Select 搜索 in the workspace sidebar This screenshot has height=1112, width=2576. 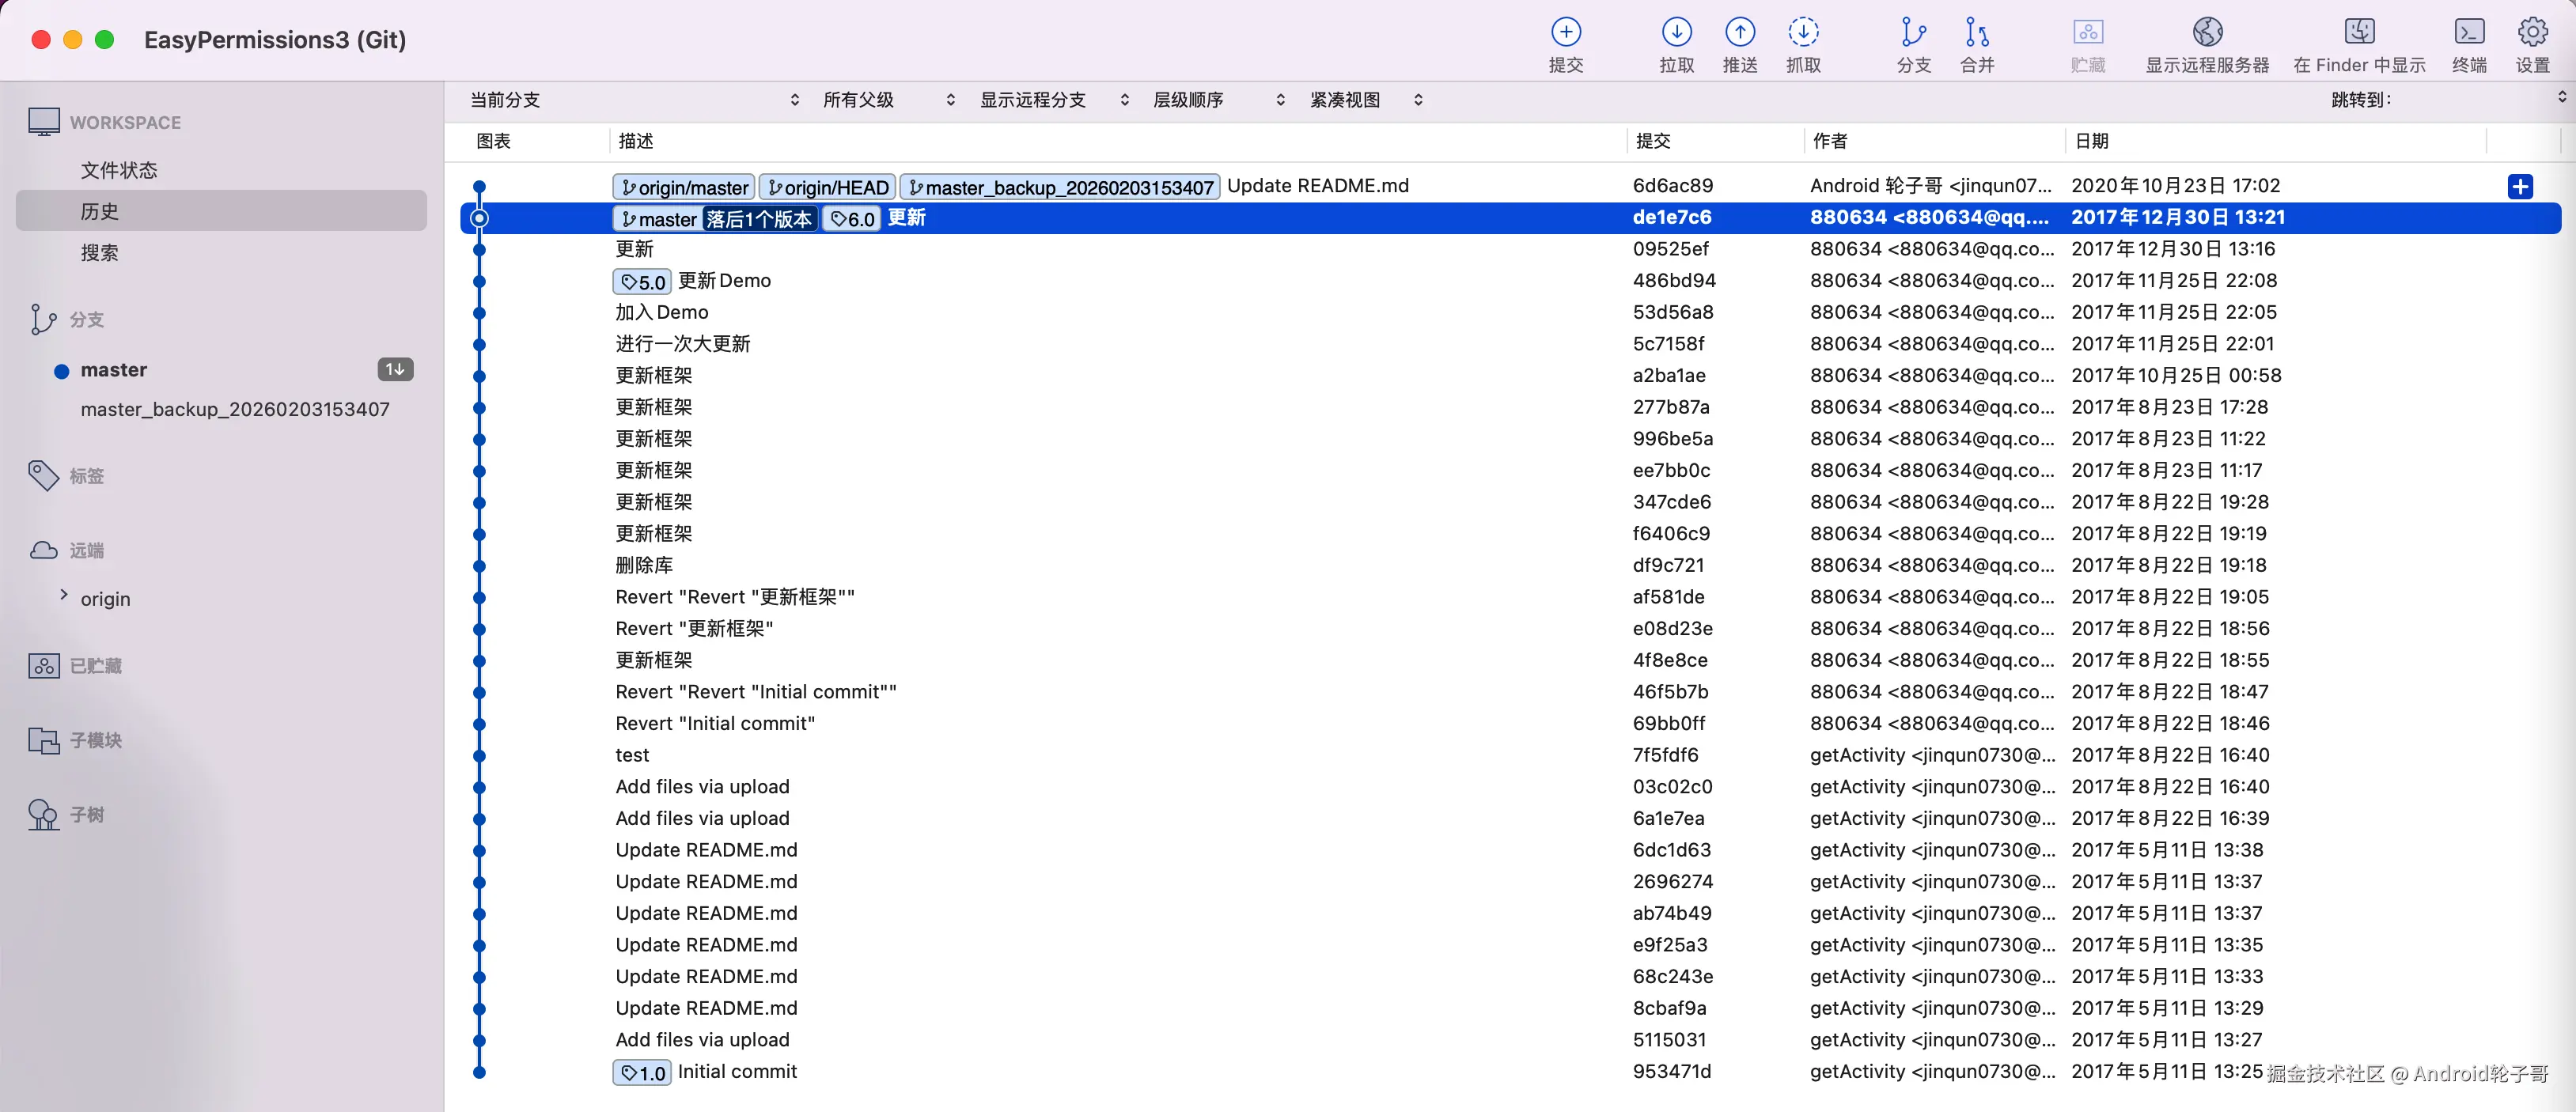point(99,253)
